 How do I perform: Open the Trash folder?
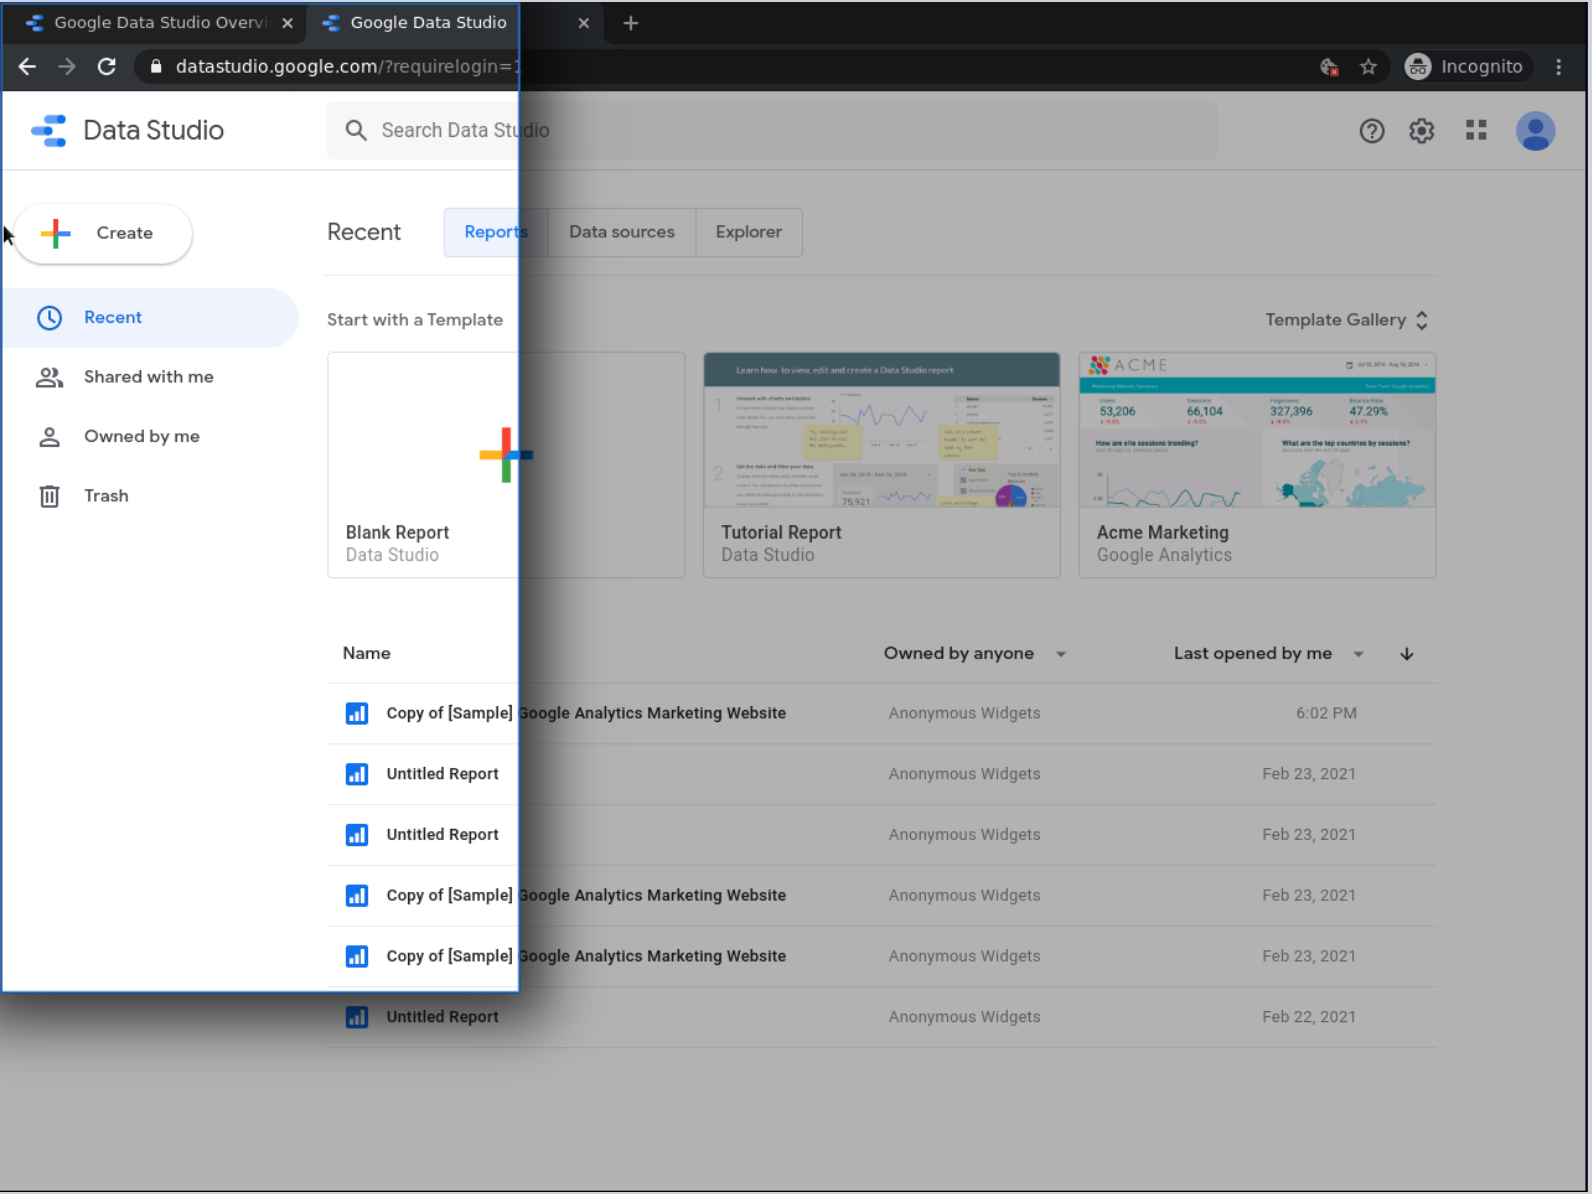(150, 496)
